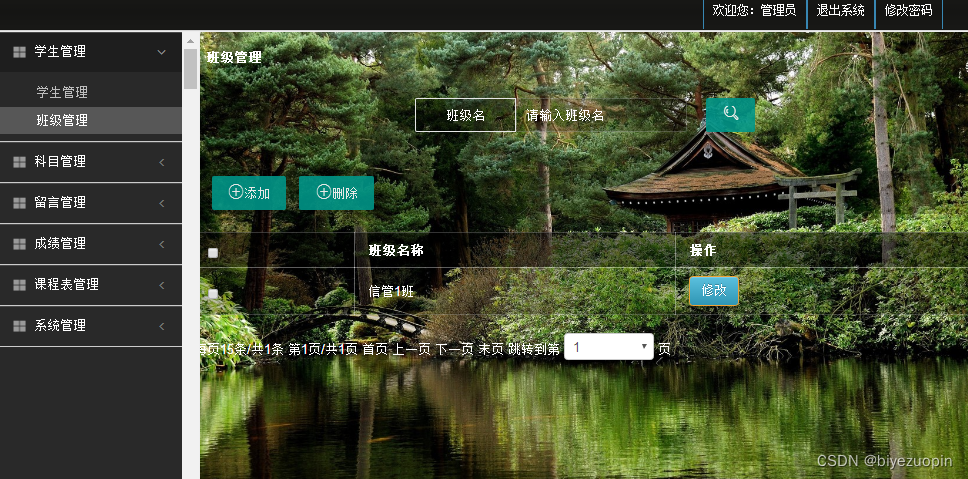Expand the 成绩管理 menu chevron

tap(162, 244)
